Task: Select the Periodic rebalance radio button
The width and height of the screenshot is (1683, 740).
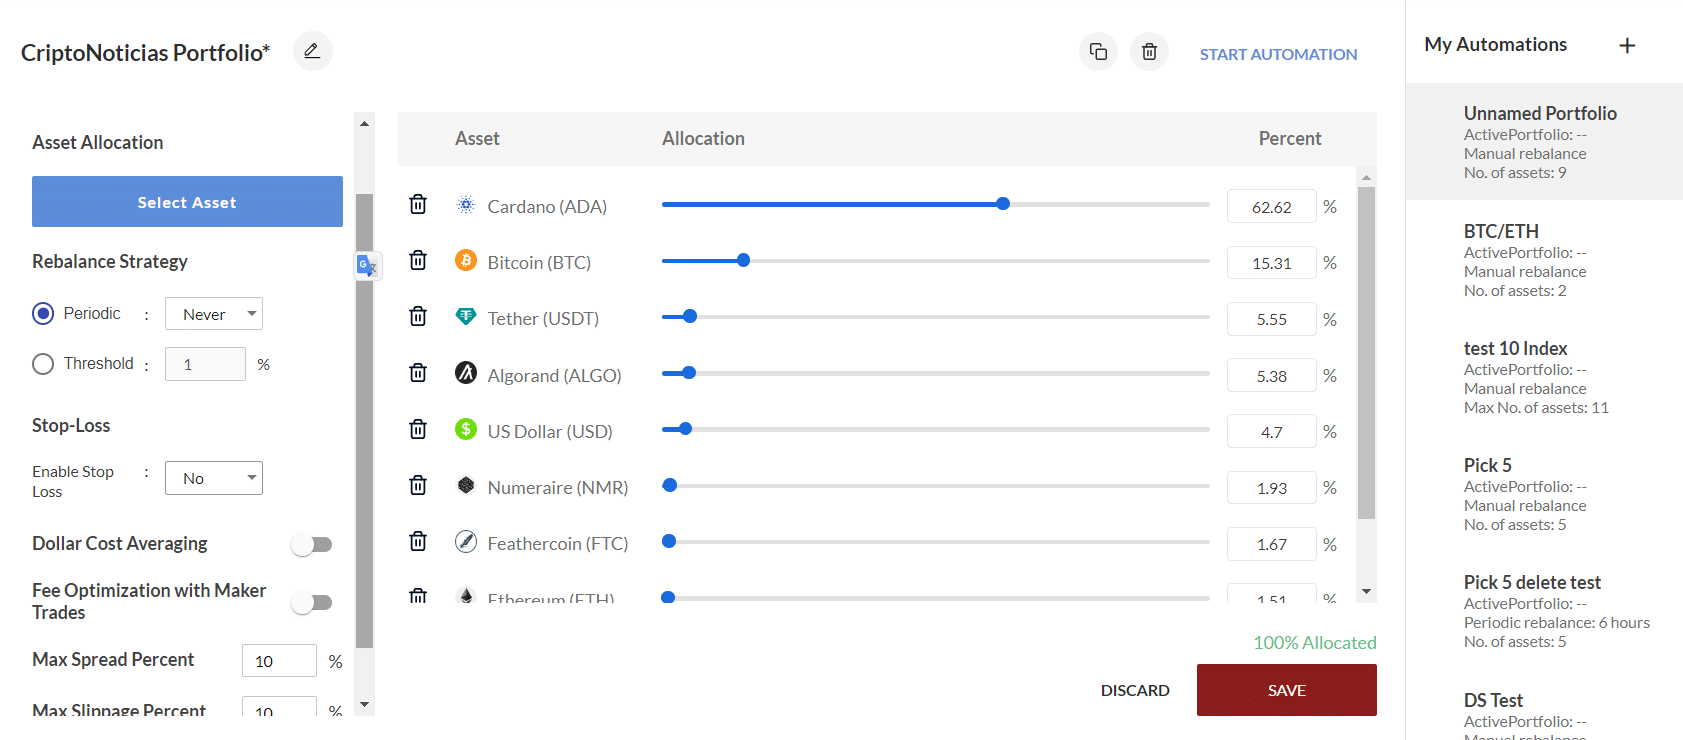Action: tap(43, 313)
